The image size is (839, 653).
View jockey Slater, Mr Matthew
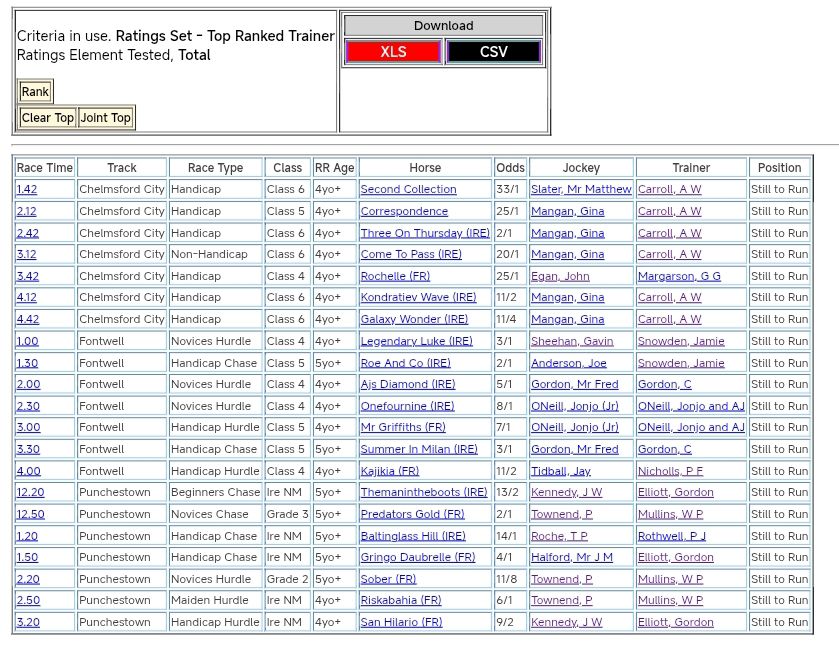(581, 190)
